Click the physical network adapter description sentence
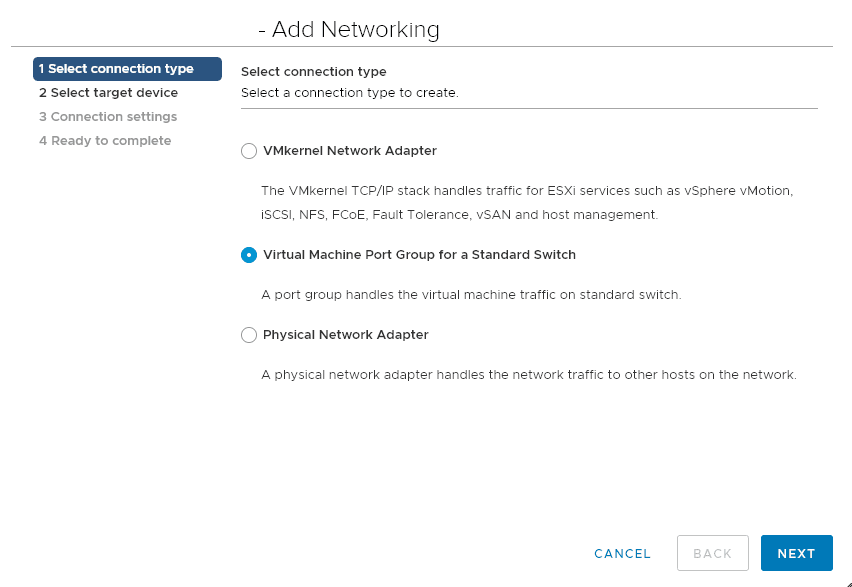 (x=528, y=375)
